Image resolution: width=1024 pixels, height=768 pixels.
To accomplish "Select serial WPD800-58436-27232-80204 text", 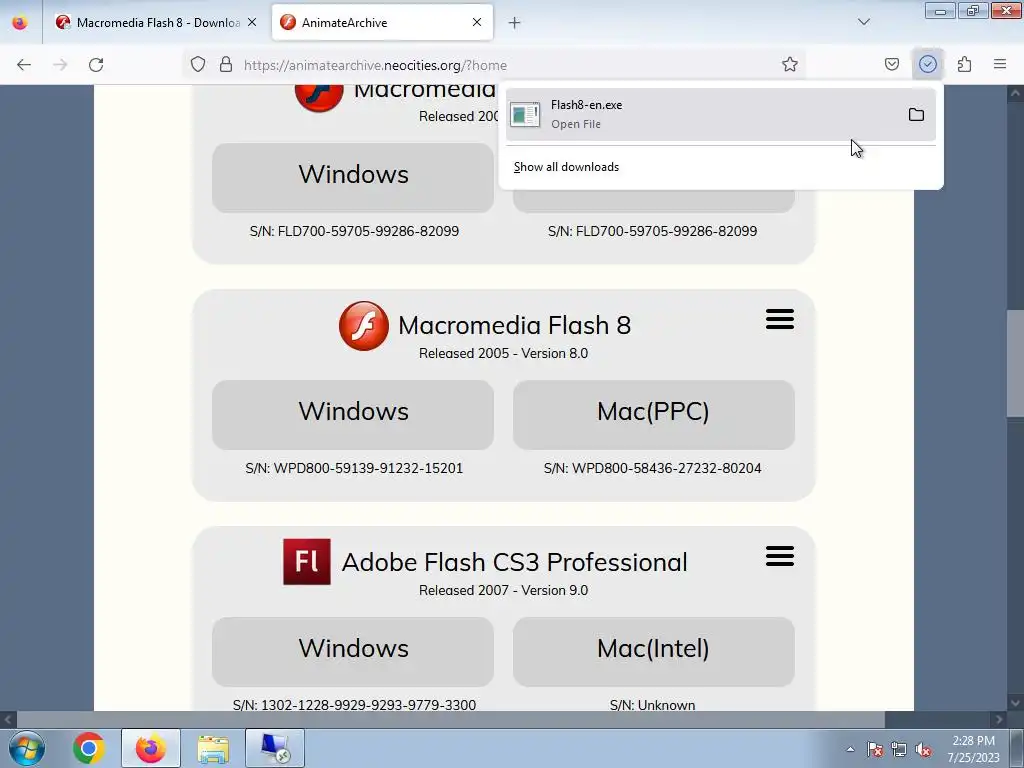I will [667, 468].
